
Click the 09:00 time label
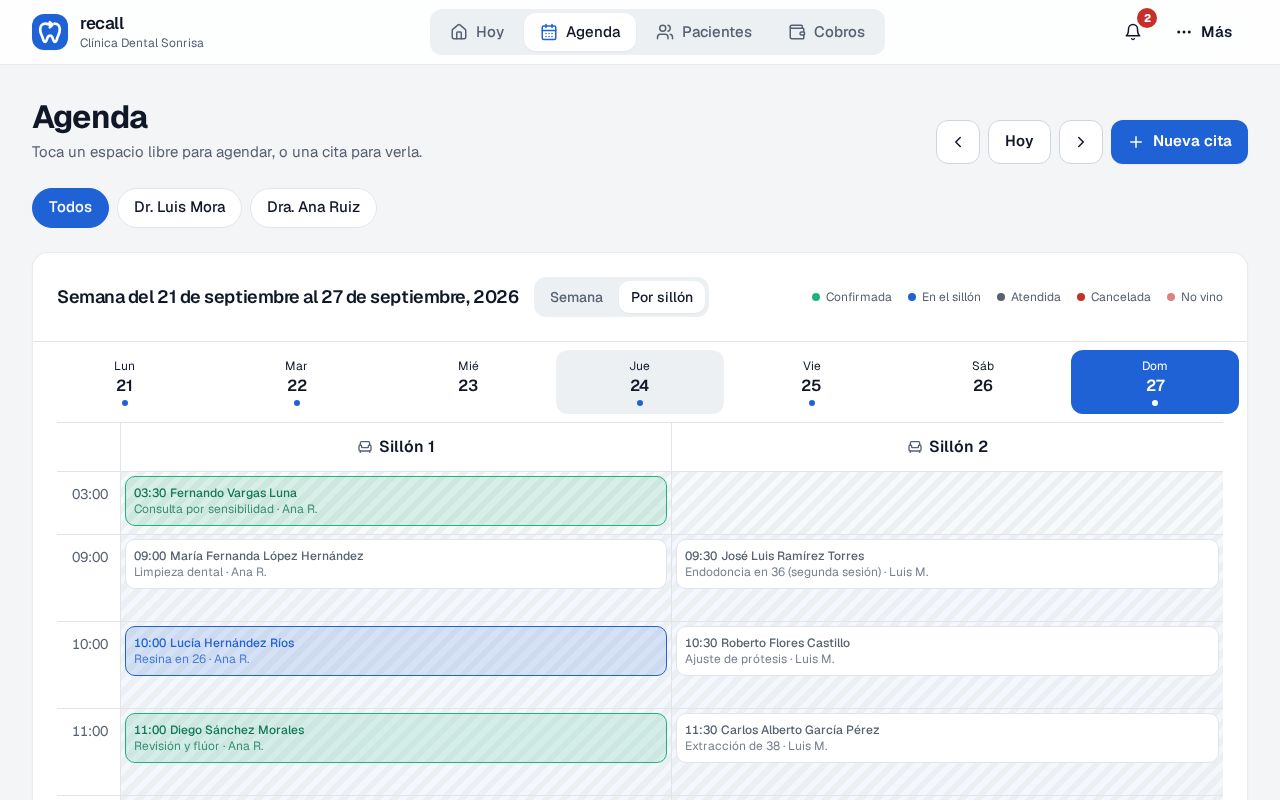(x=90, y=557)
